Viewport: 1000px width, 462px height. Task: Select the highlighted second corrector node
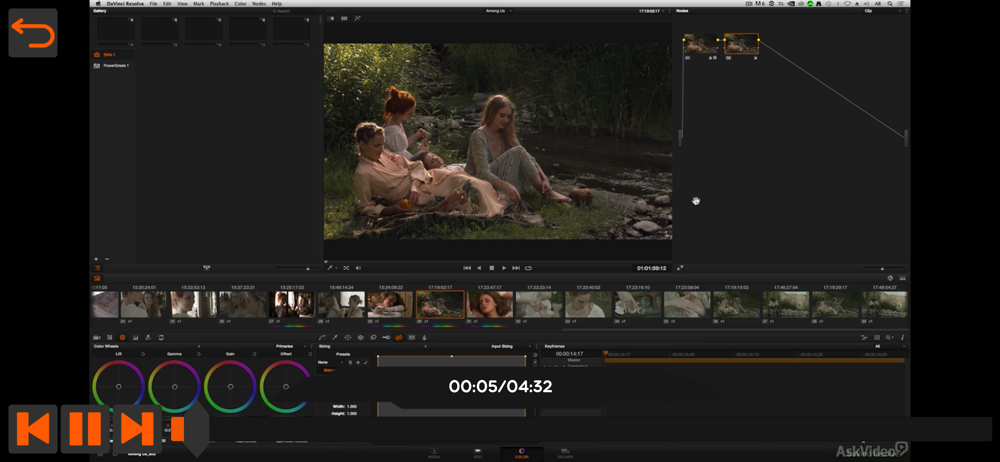click(741, 43)
